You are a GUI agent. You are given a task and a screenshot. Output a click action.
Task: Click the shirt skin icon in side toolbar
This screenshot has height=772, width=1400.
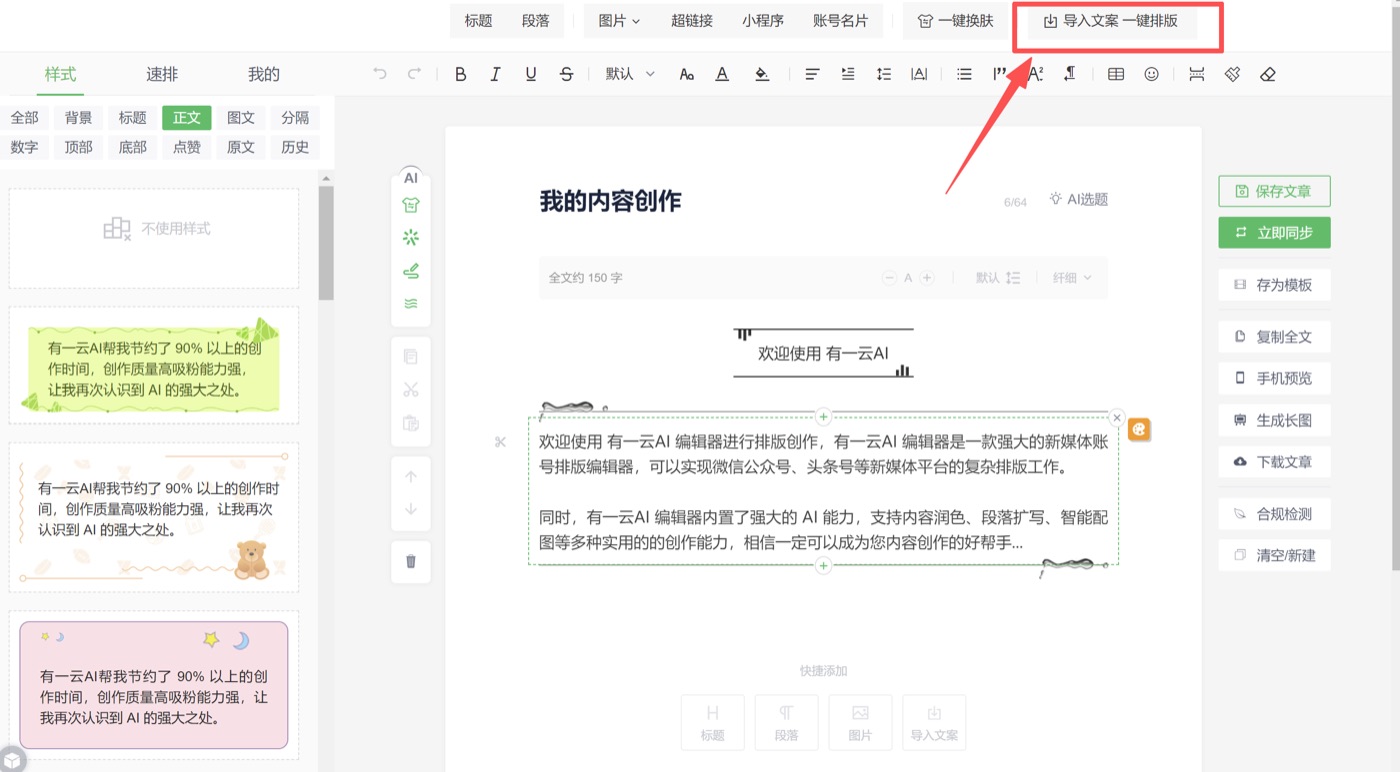pos(411,205)
